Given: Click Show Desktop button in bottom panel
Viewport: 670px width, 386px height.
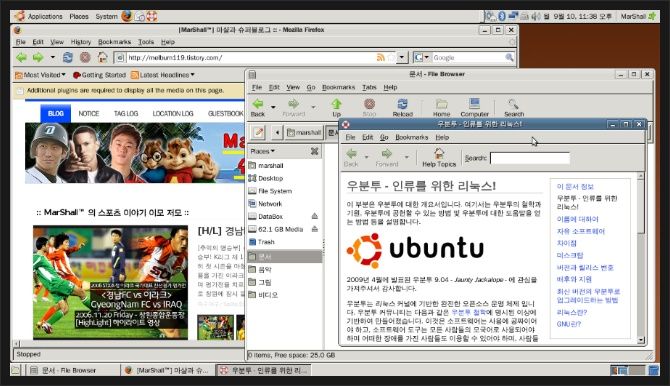Looking at the screenshot, I should tap(16, 370).
